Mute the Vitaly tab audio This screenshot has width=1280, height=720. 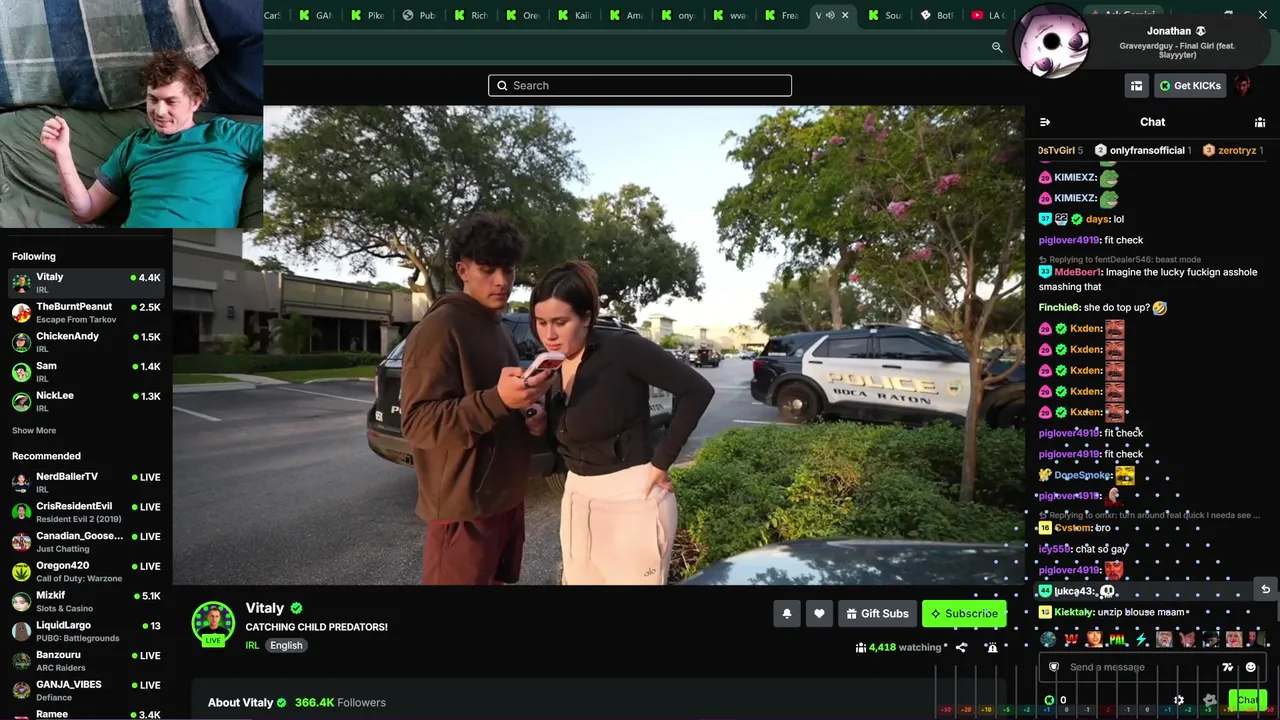tap(830, 15)
